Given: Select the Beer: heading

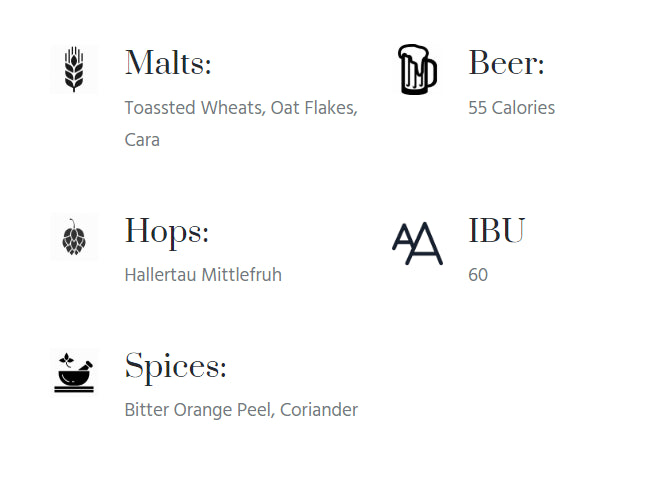Looking at the screenshot, I should [x=506, y=63].
